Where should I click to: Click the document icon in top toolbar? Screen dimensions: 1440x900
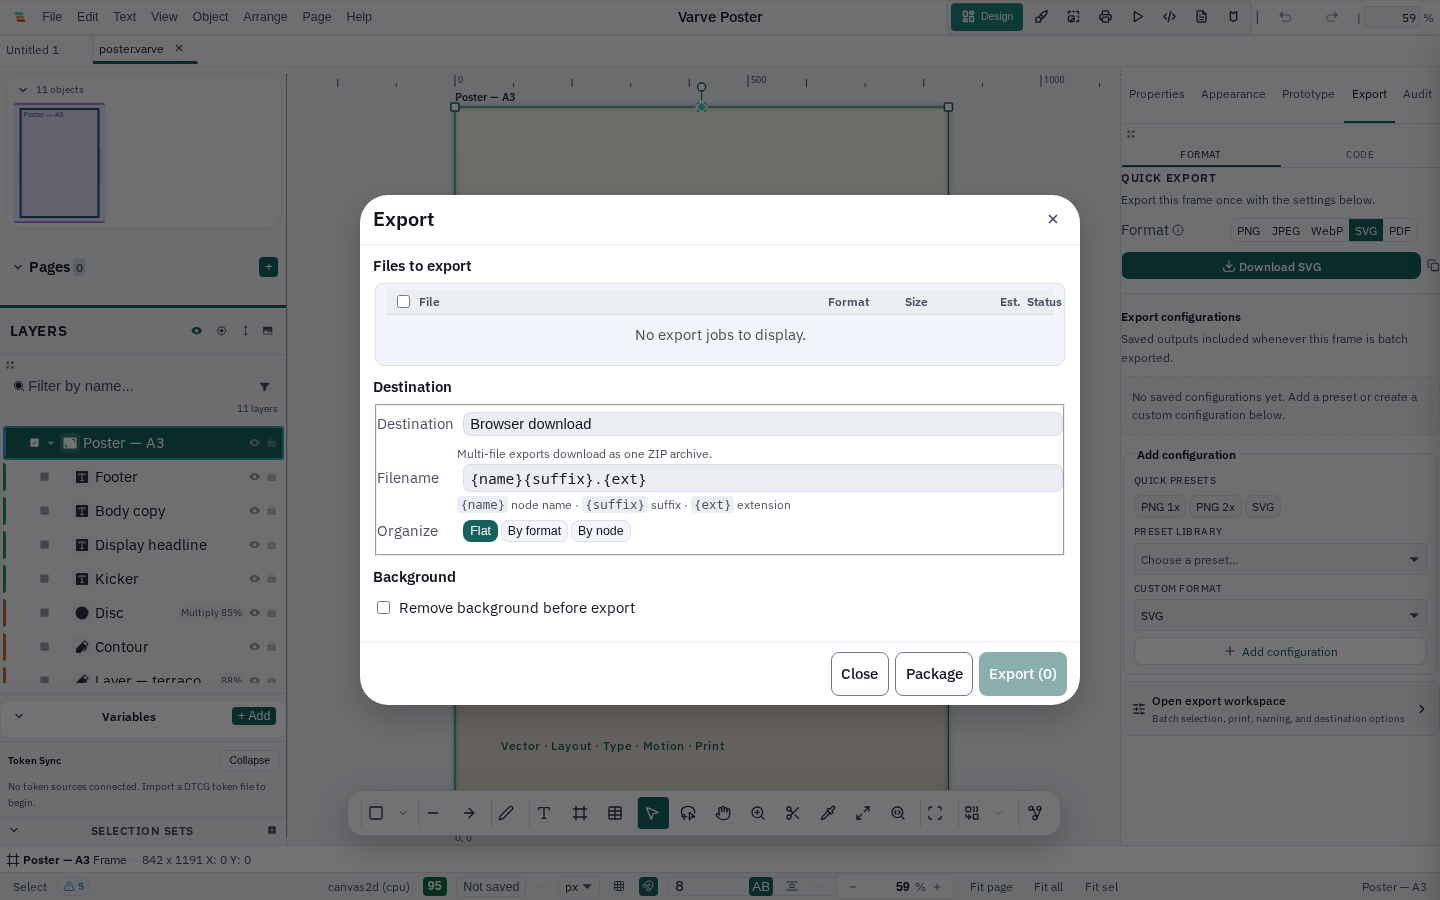pyautogui.click(x=1201, y=17)
